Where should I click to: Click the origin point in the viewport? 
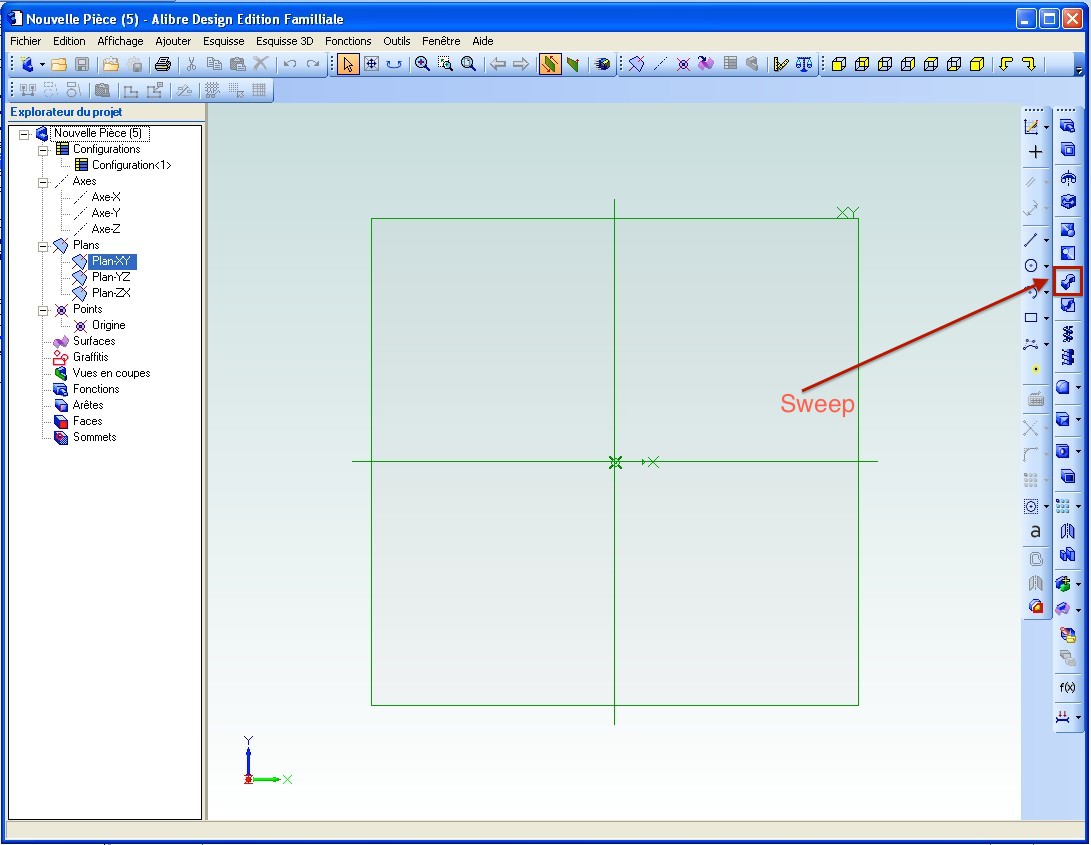click(x=615, y=462)
